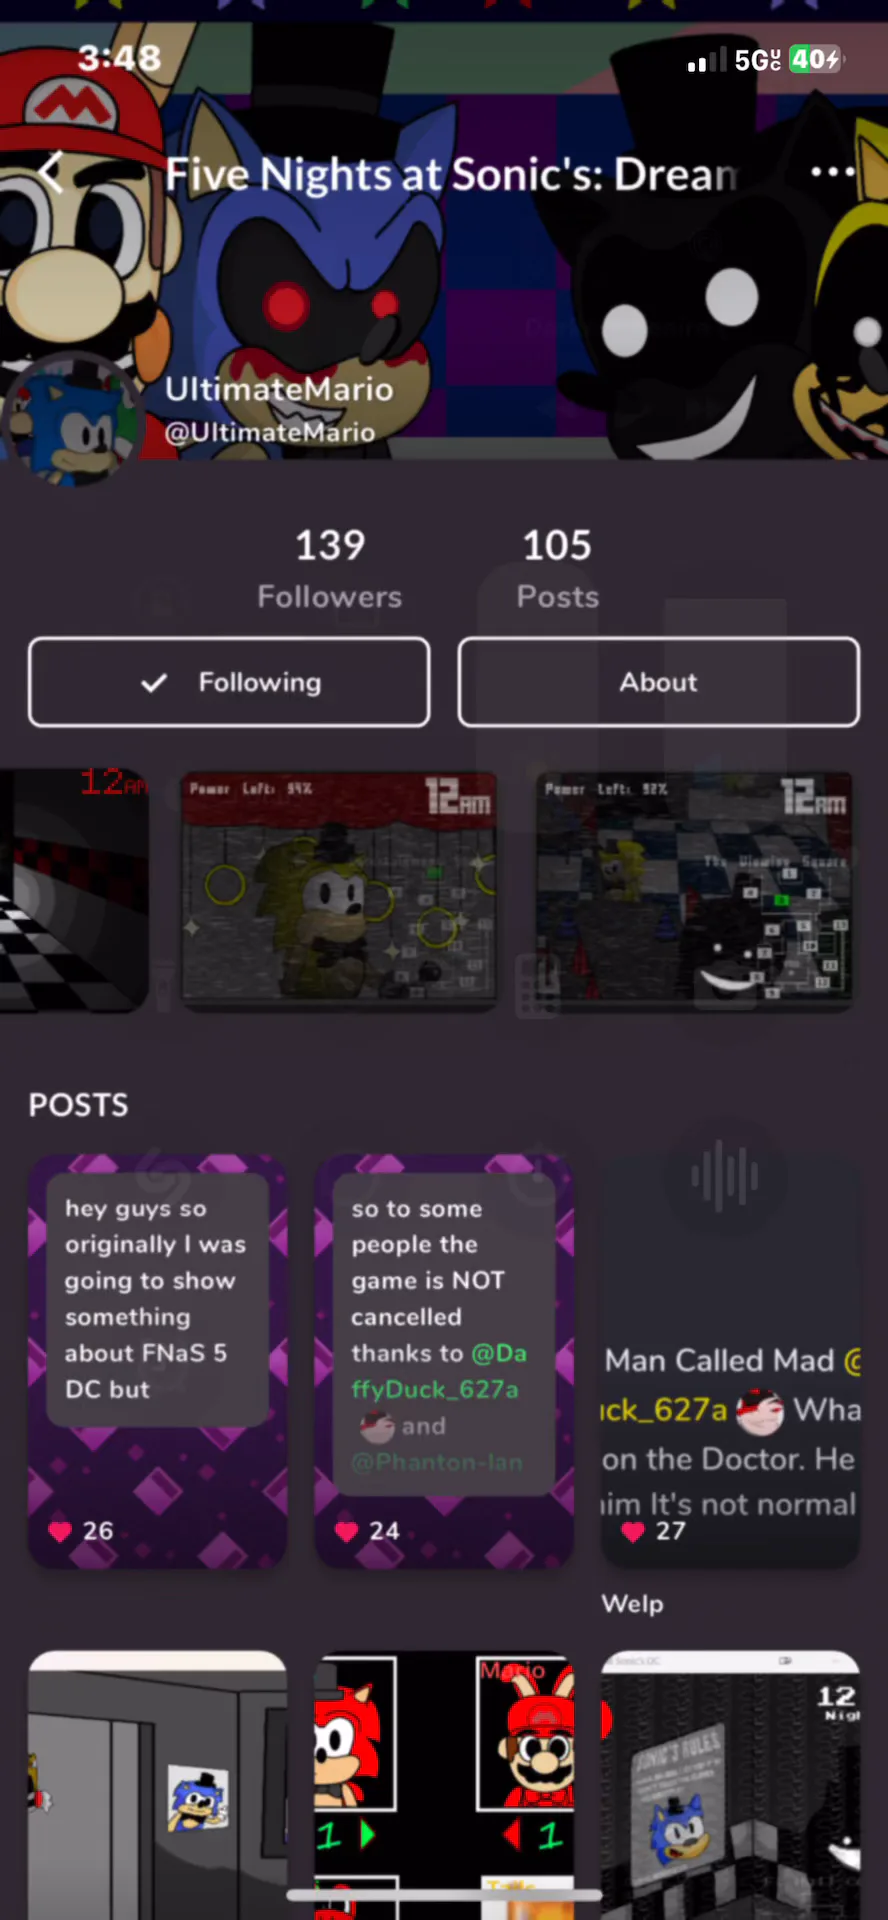Screen dimensions: 888x1920
Task: Open the Power Left 92% game screenshot
Action: 694,891
